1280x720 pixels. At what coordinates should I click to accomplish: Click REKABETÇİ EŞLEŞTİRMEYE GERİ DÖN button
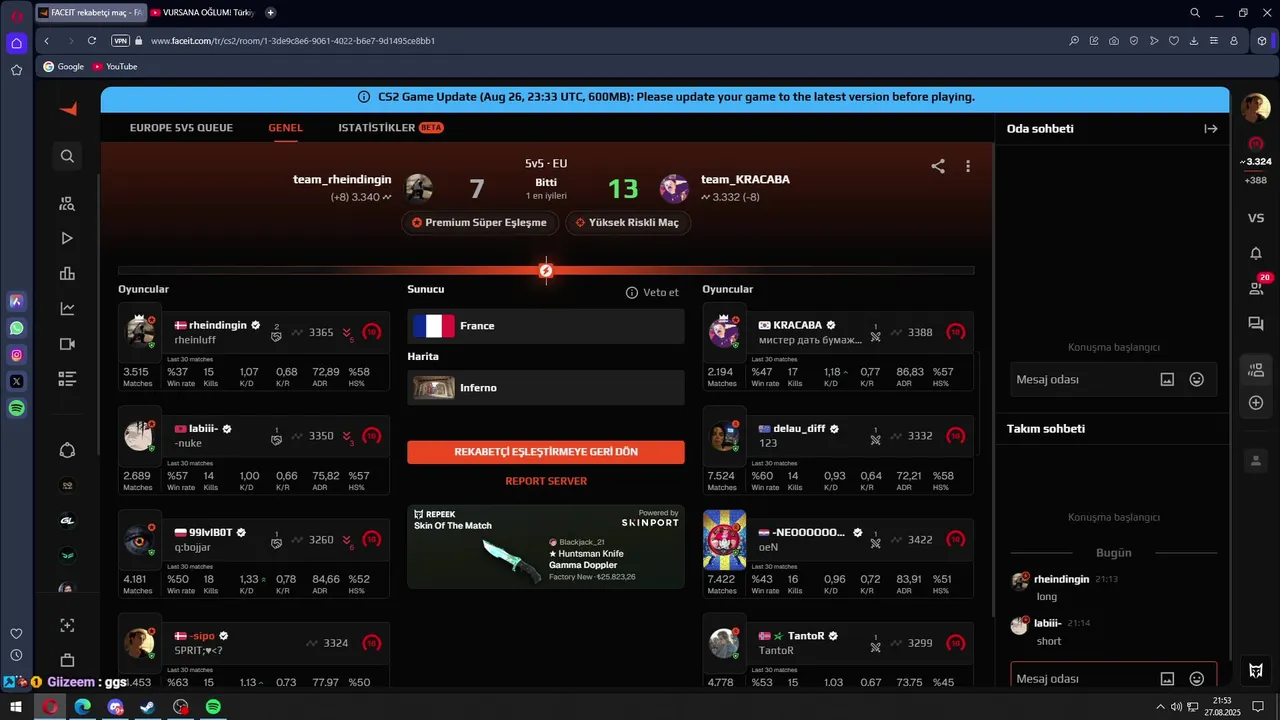(546, 452)
